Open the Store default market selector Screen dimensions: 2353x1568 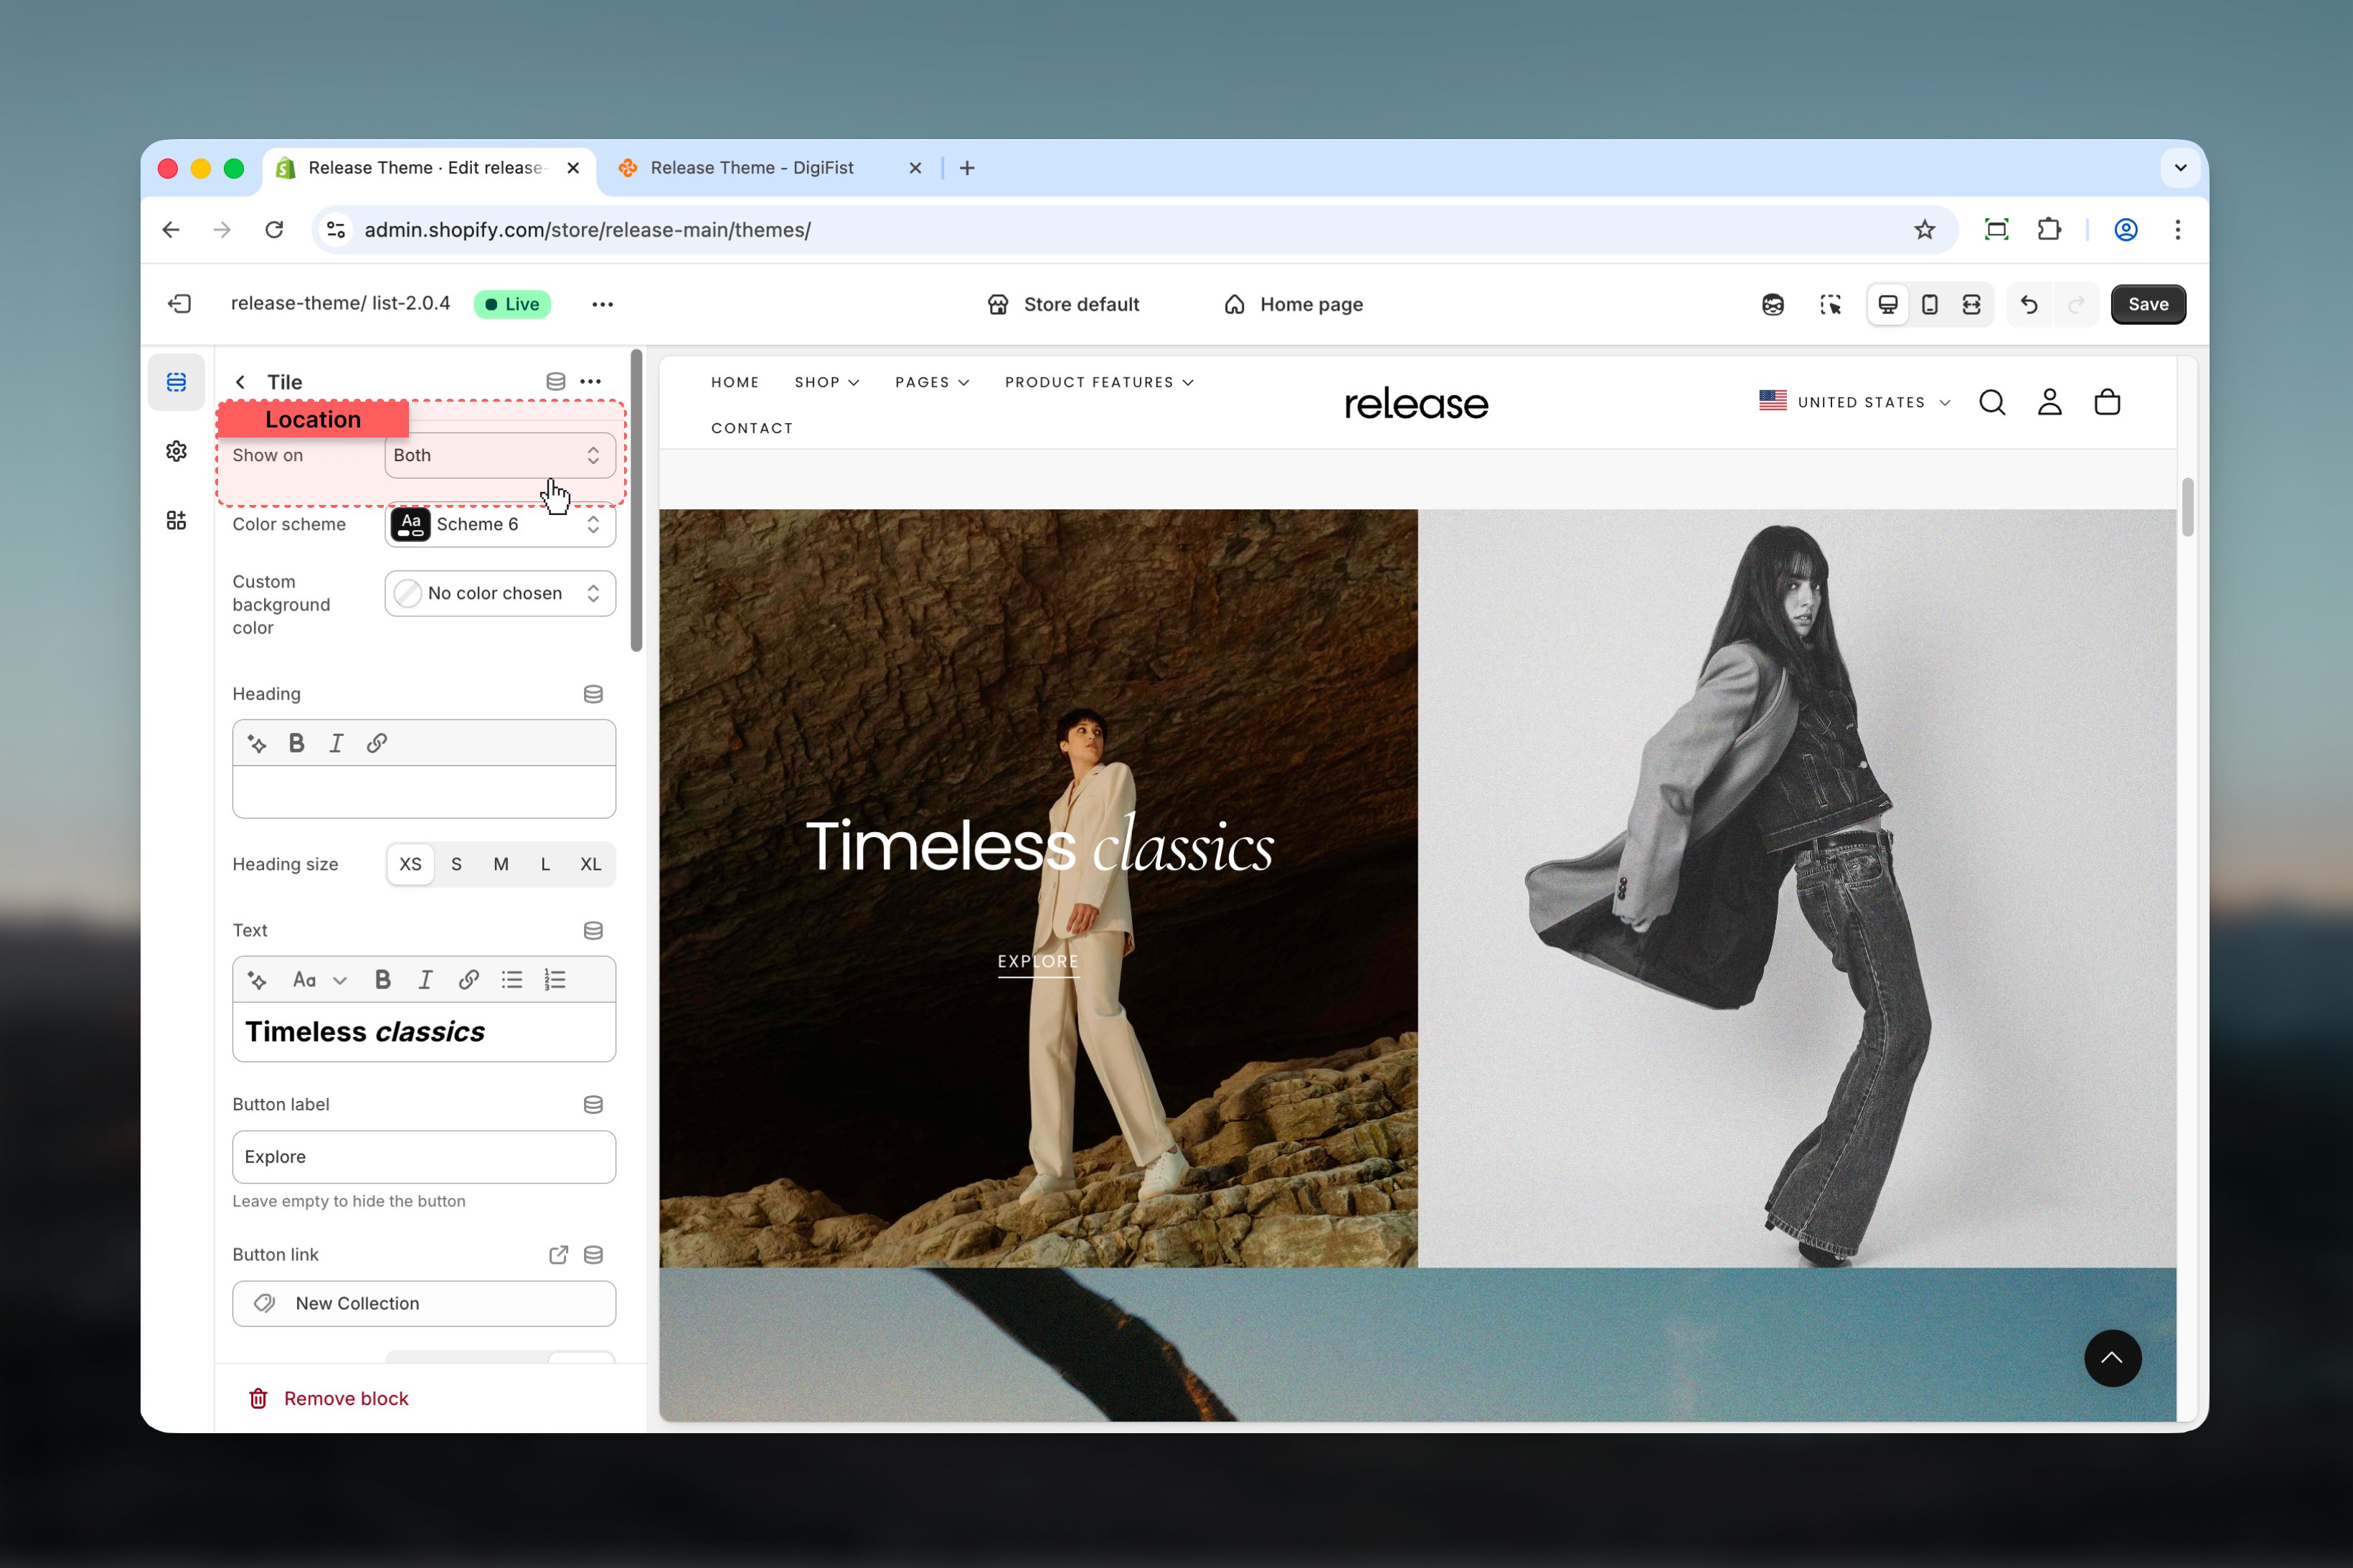[1063, 304]
